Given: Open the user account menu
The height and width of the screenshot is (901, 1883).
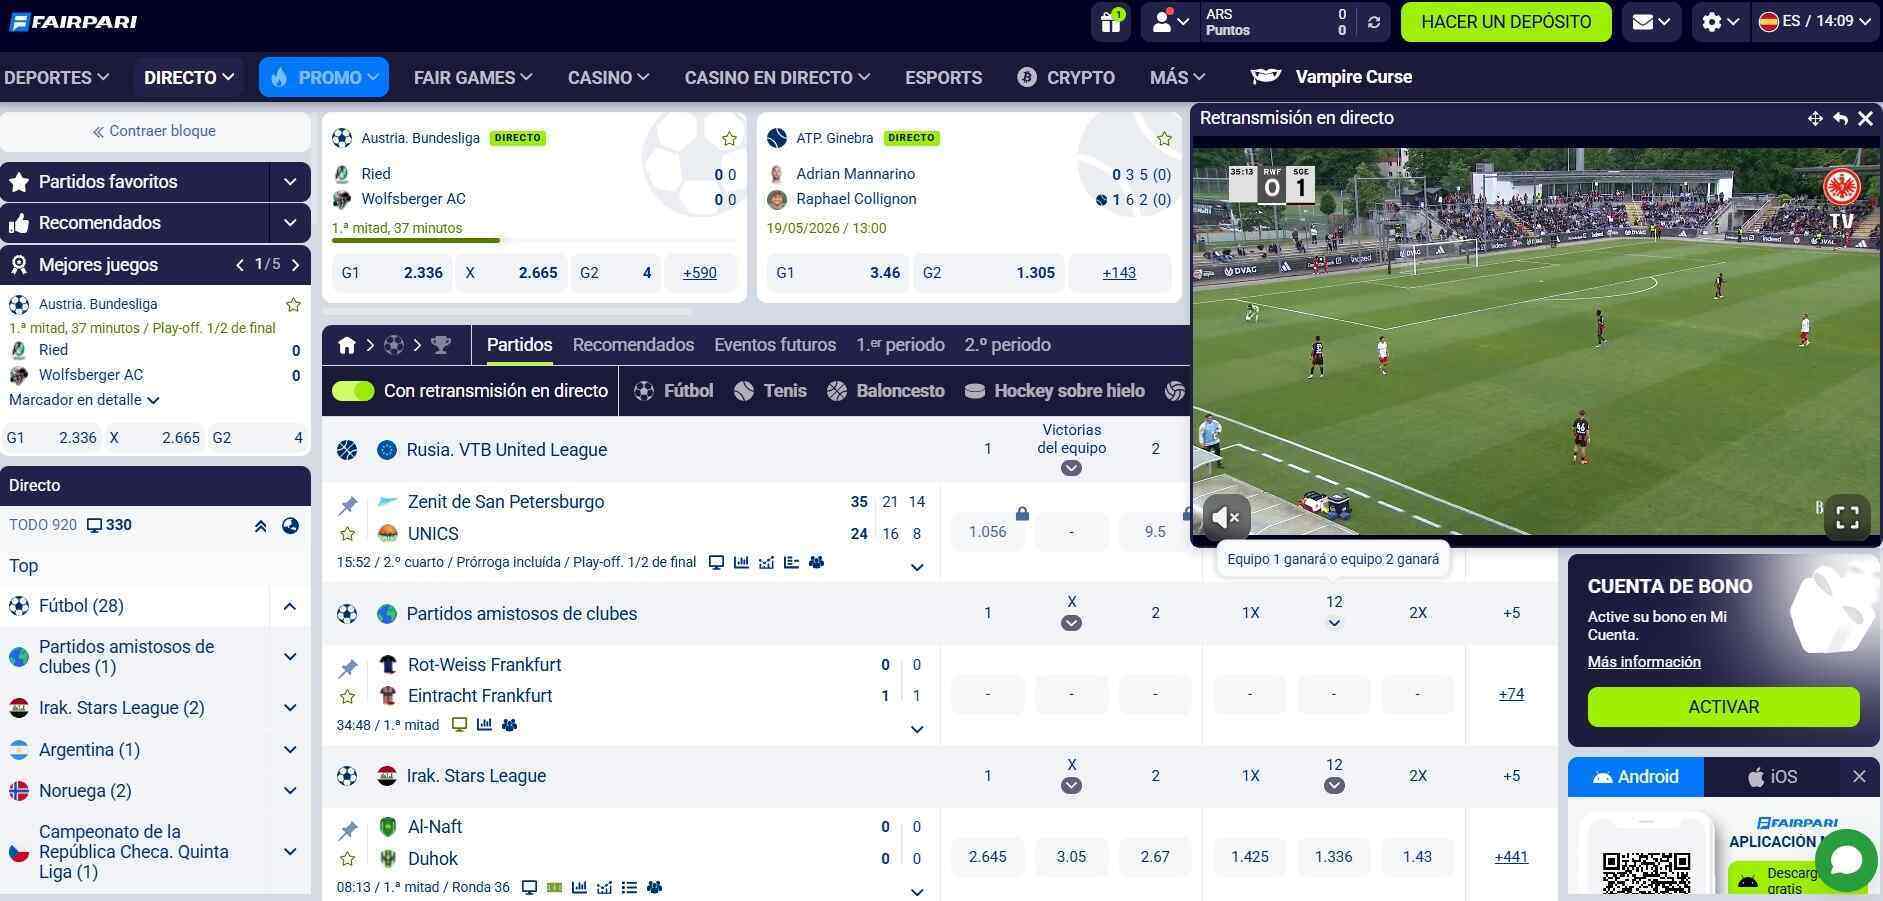Looking at the screenshot, I should pyautogui.click(x=1170, y=22).
